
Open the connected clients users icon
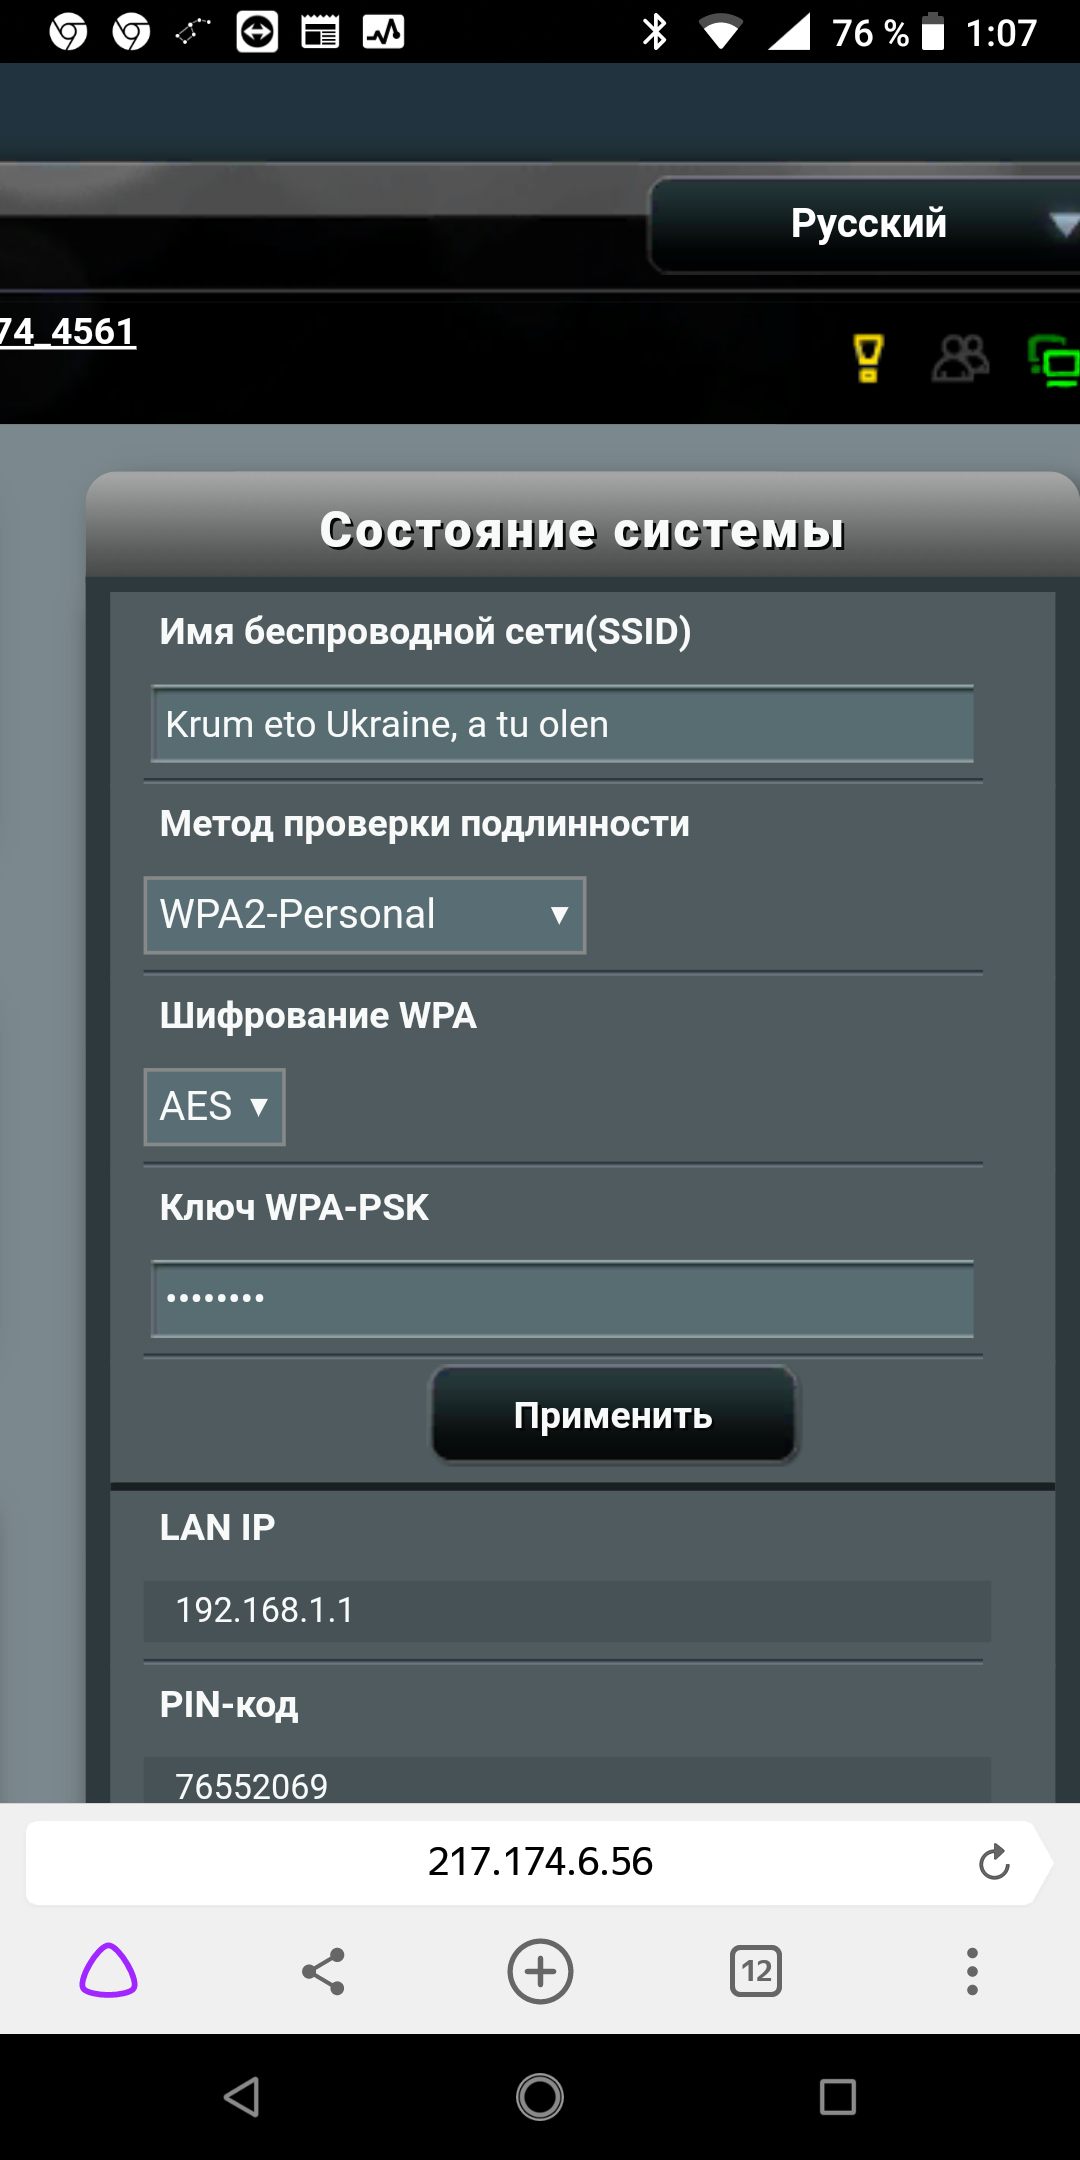click(x=960, y=358)
